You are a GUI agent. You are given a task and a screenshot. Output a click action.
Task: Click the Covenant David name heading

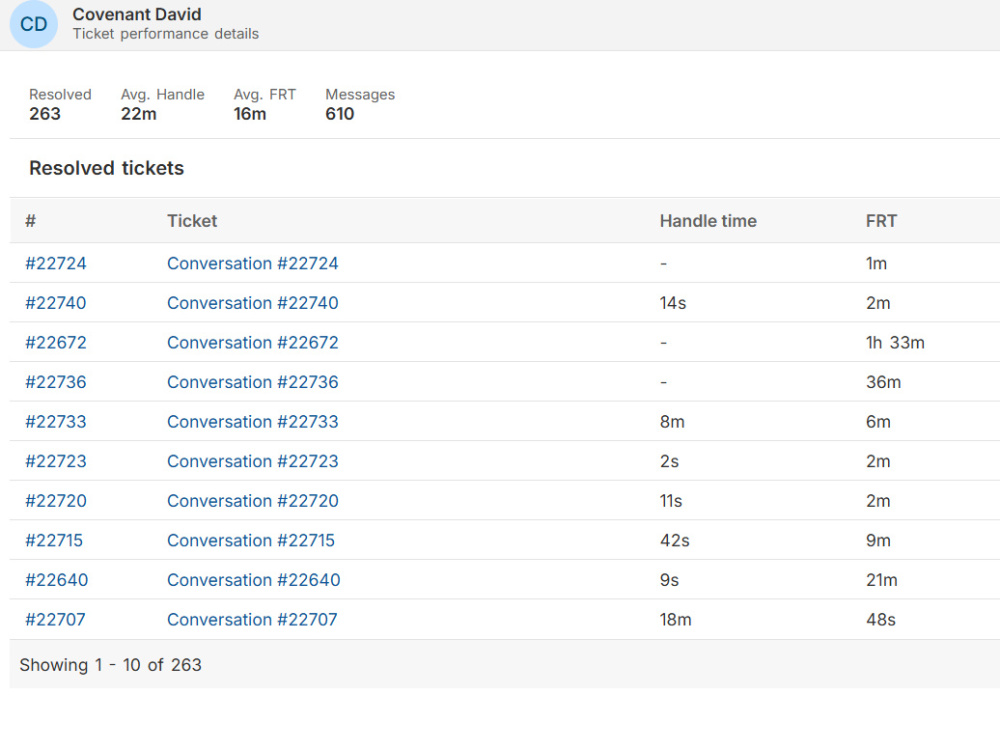tap(136, 14)
